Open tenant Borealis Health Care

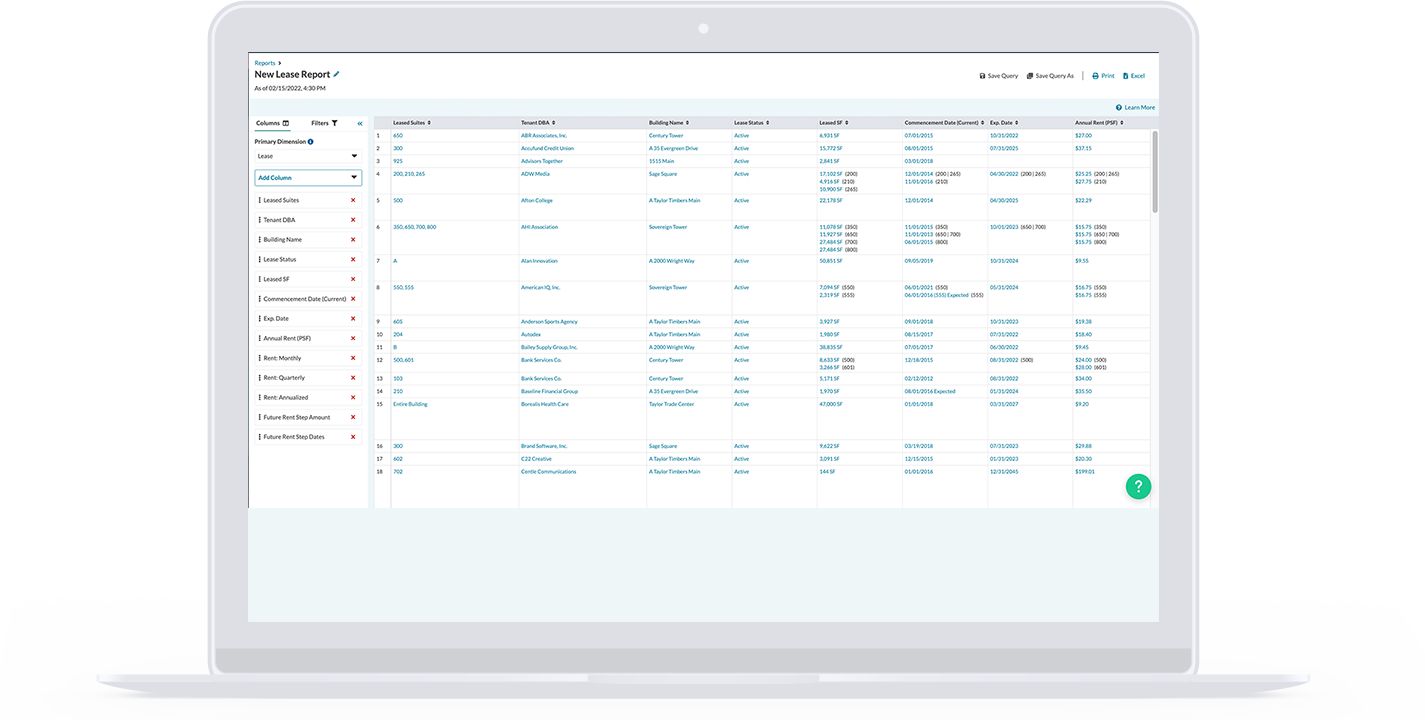[545, 405]
